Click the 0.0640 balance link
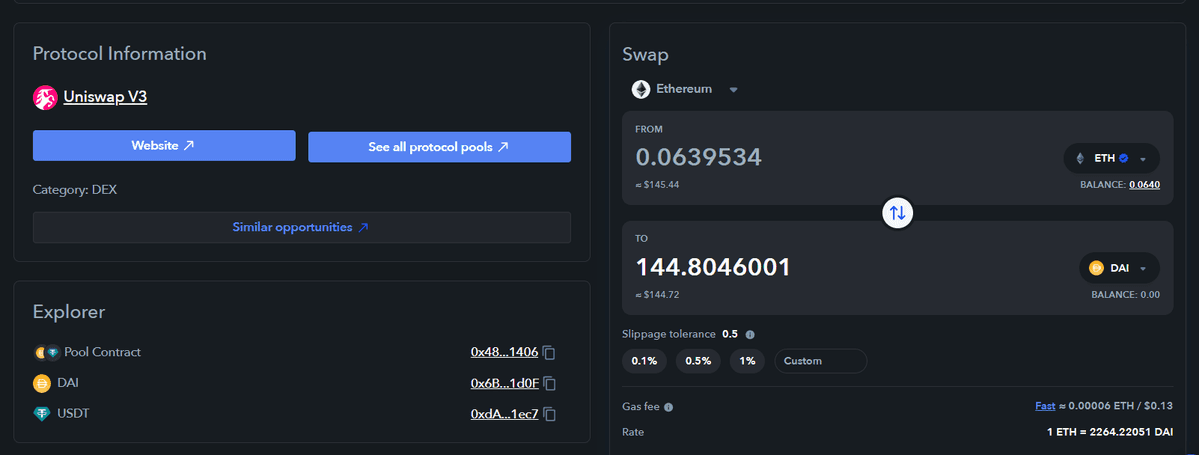The image size is (1199, 455). [x=1144, y=185]
